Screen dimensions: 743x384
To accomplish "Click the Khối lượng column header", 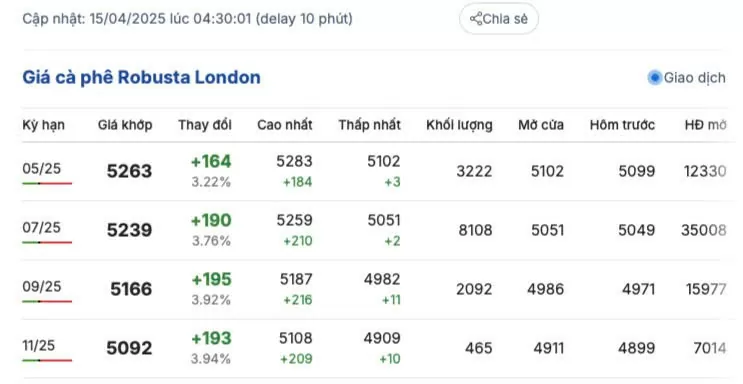I will click(459, 125).
